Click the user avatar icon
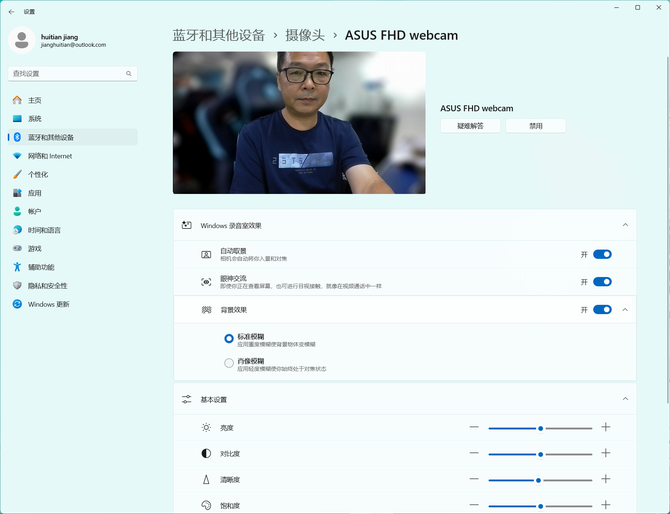The height and width of the screenshot is (514, 670). pos(21,40)
